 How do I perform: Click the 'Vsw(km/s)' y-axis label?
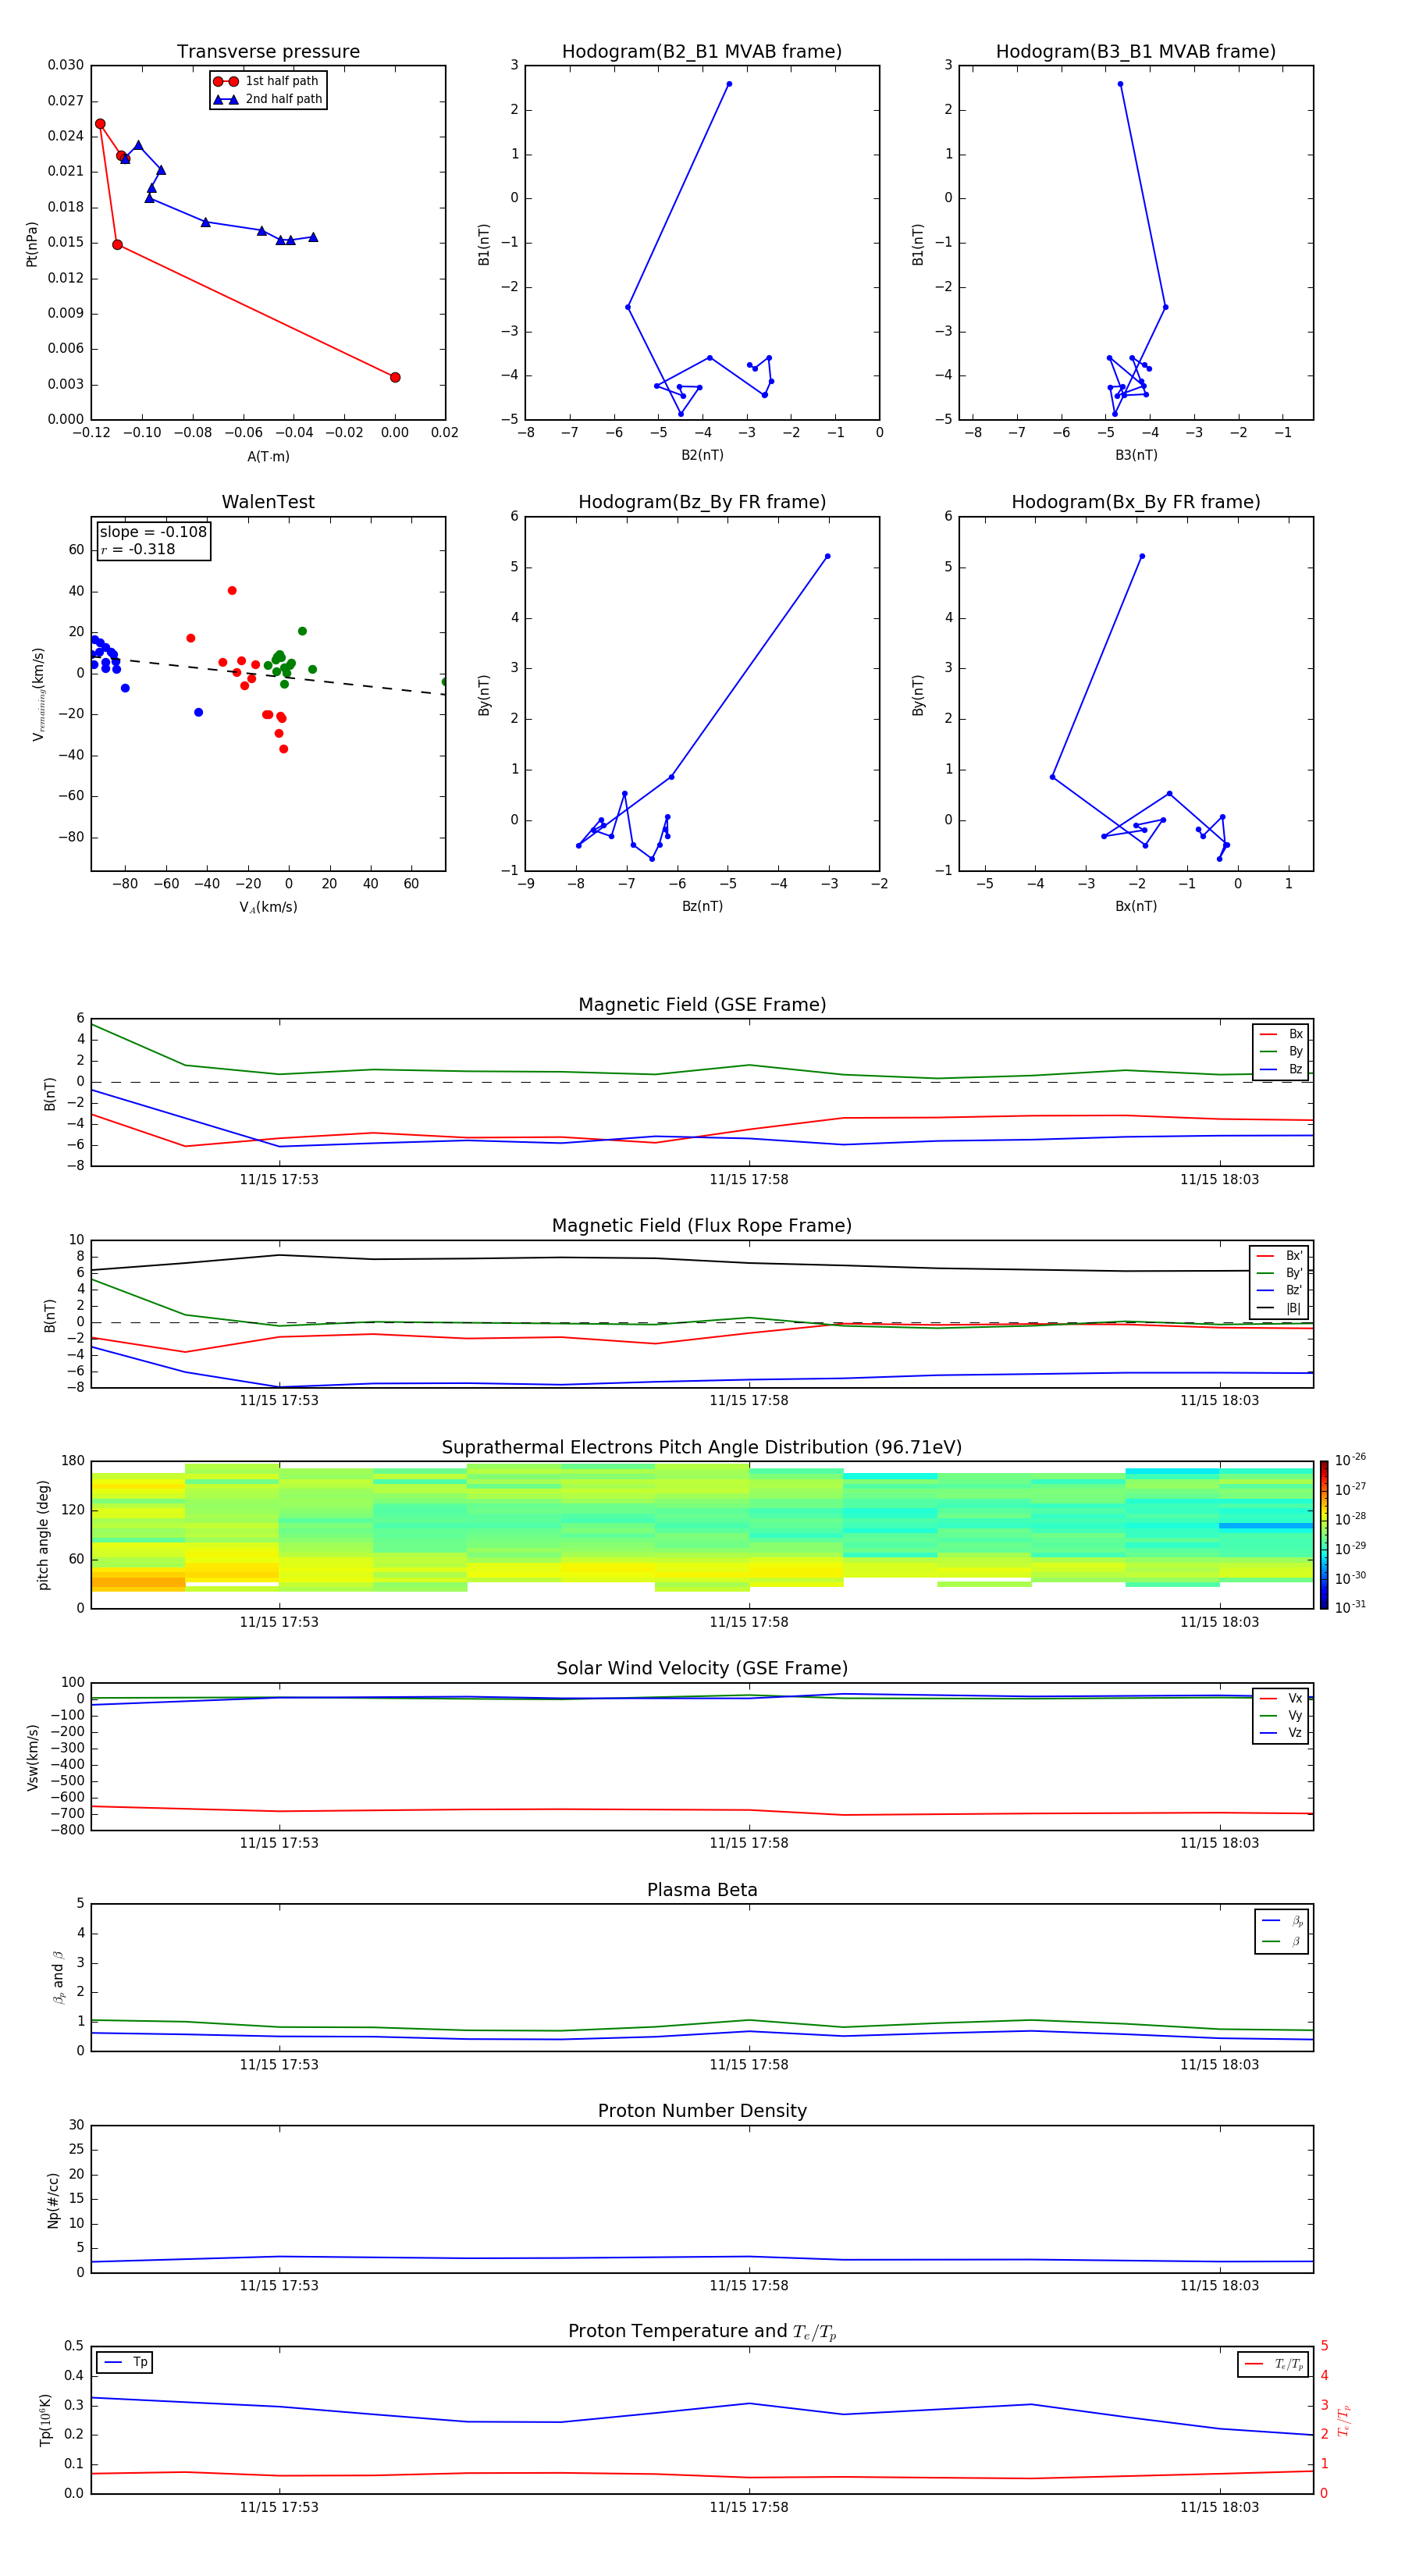(x=33, y=1757)
